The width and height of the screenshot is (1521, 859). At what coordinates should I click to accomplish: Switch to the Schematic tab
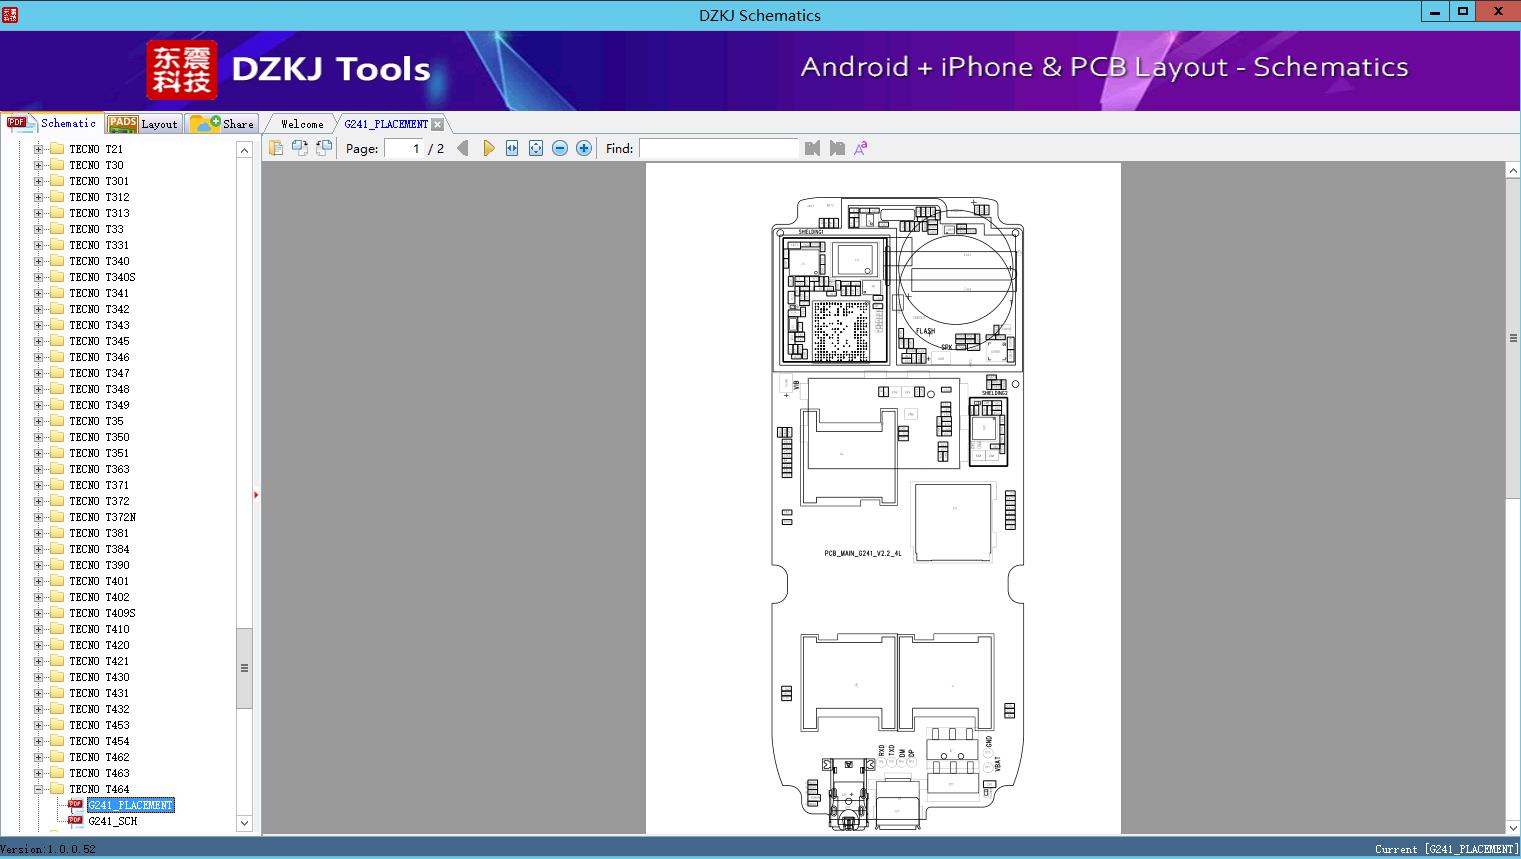point(52,123)
